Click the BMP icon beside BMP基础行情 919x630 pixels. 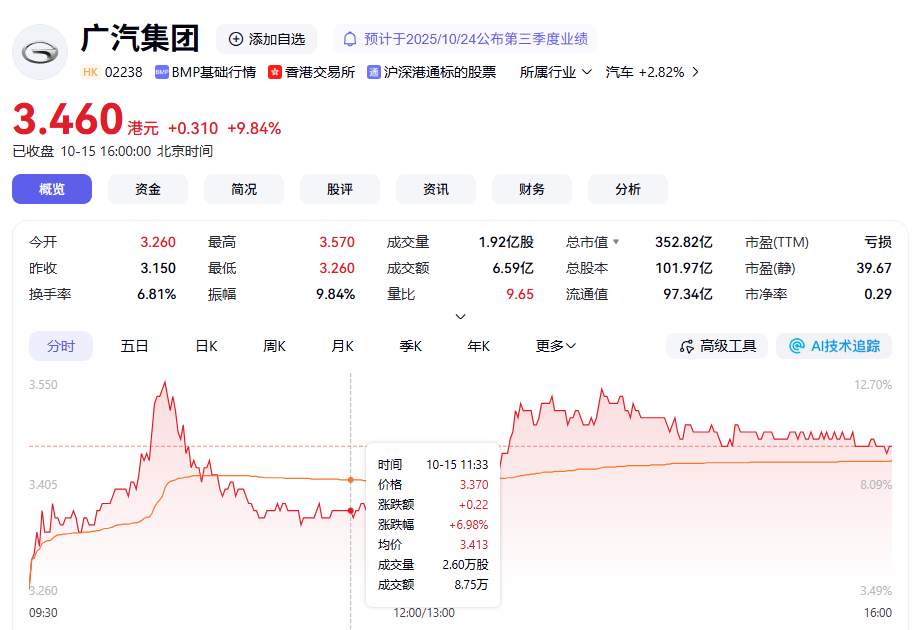point(162,72)
